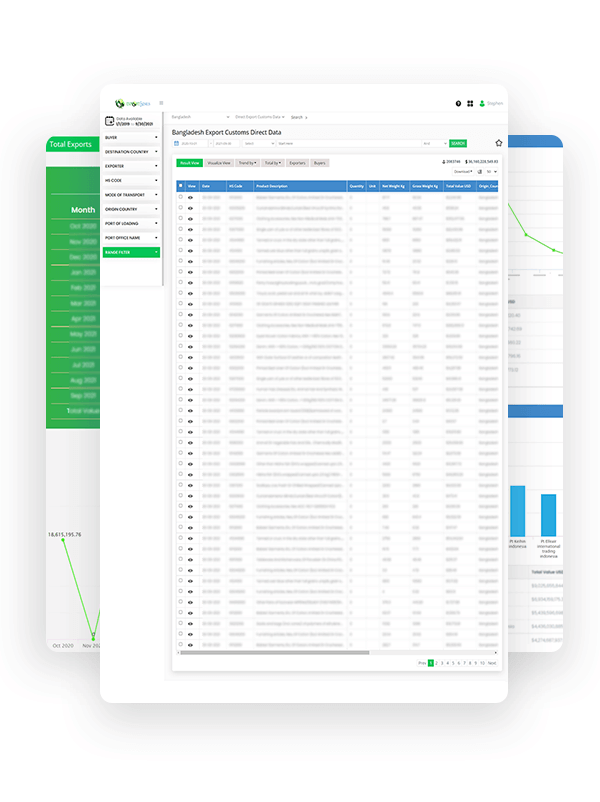Click the star favorite icon
Image resolution: width=600 pixels, height=802 pixels.
pyautogui.click(x=498, y=143)
